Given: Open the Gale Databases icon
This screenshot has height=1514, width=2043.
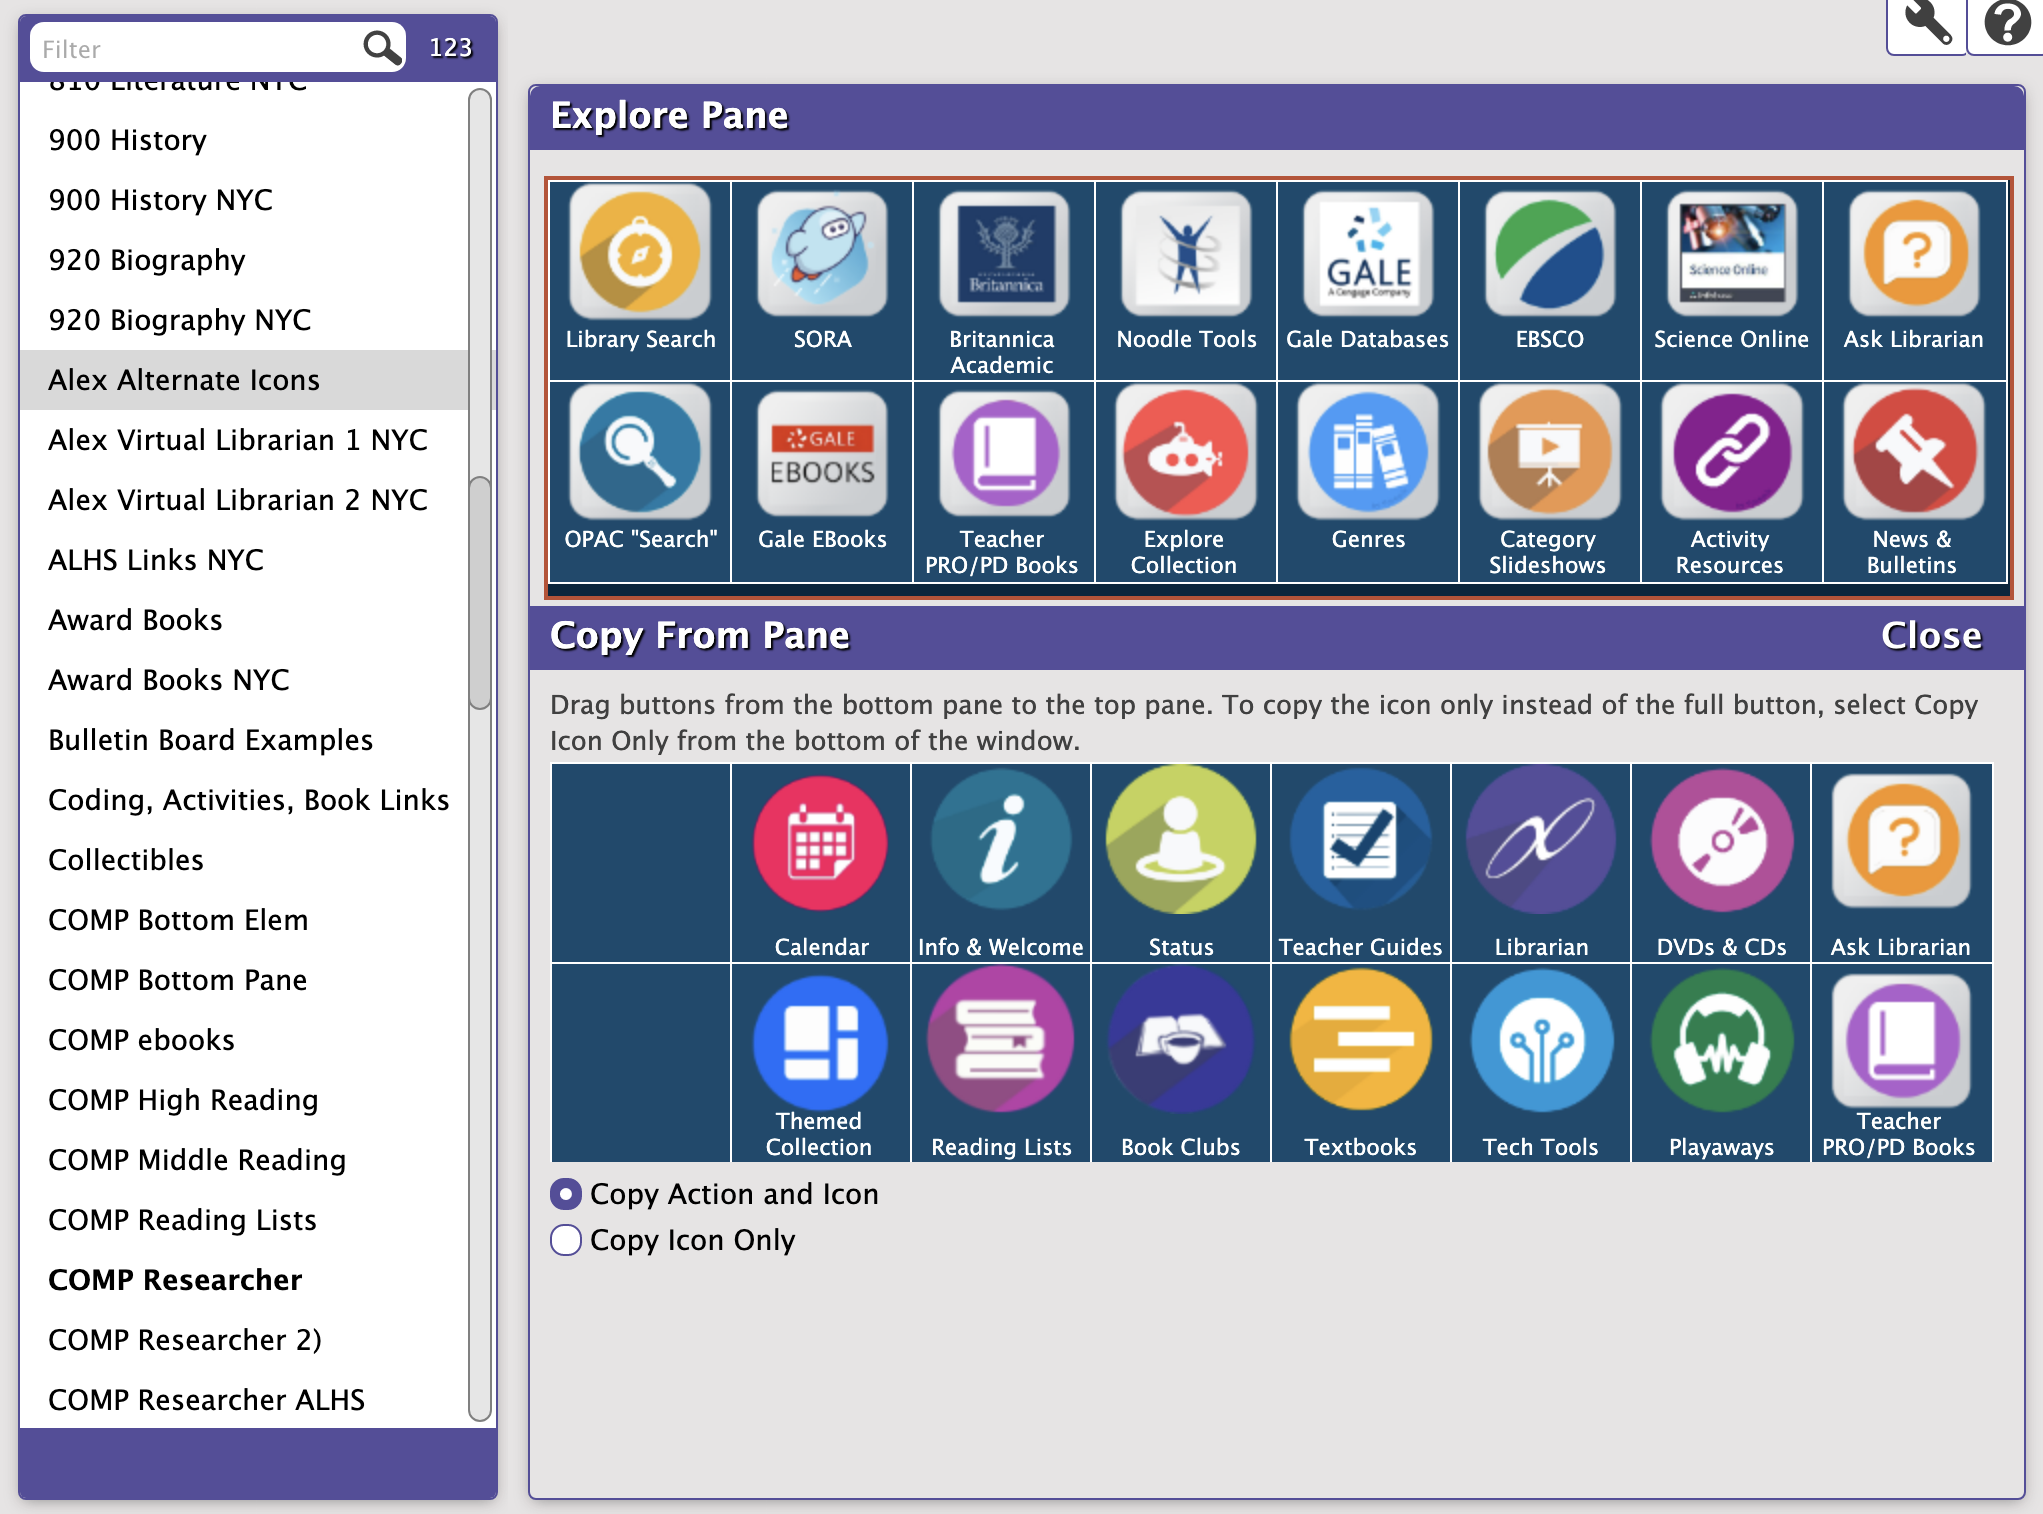Looking at the screenshot, I should (x=1368, y=253).
